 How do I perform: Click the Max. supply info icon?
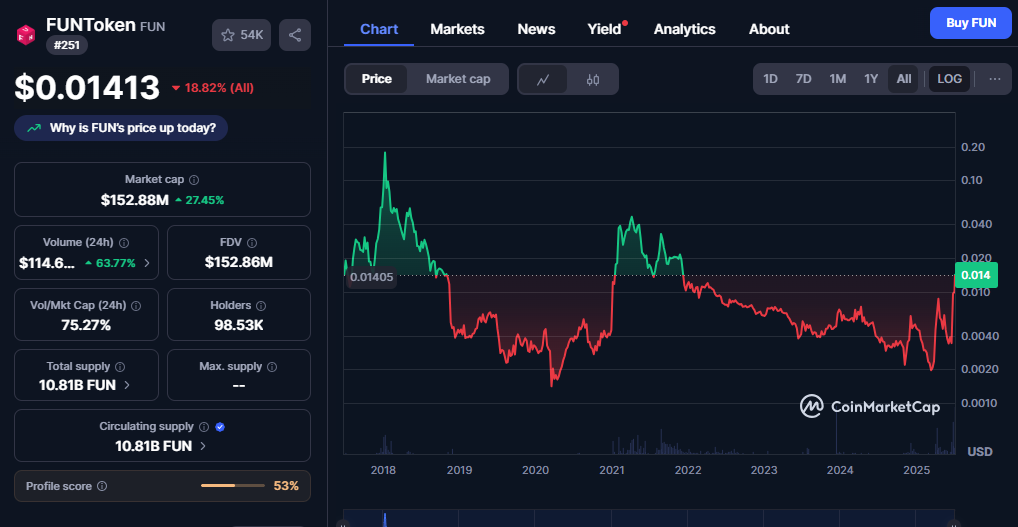272,367
